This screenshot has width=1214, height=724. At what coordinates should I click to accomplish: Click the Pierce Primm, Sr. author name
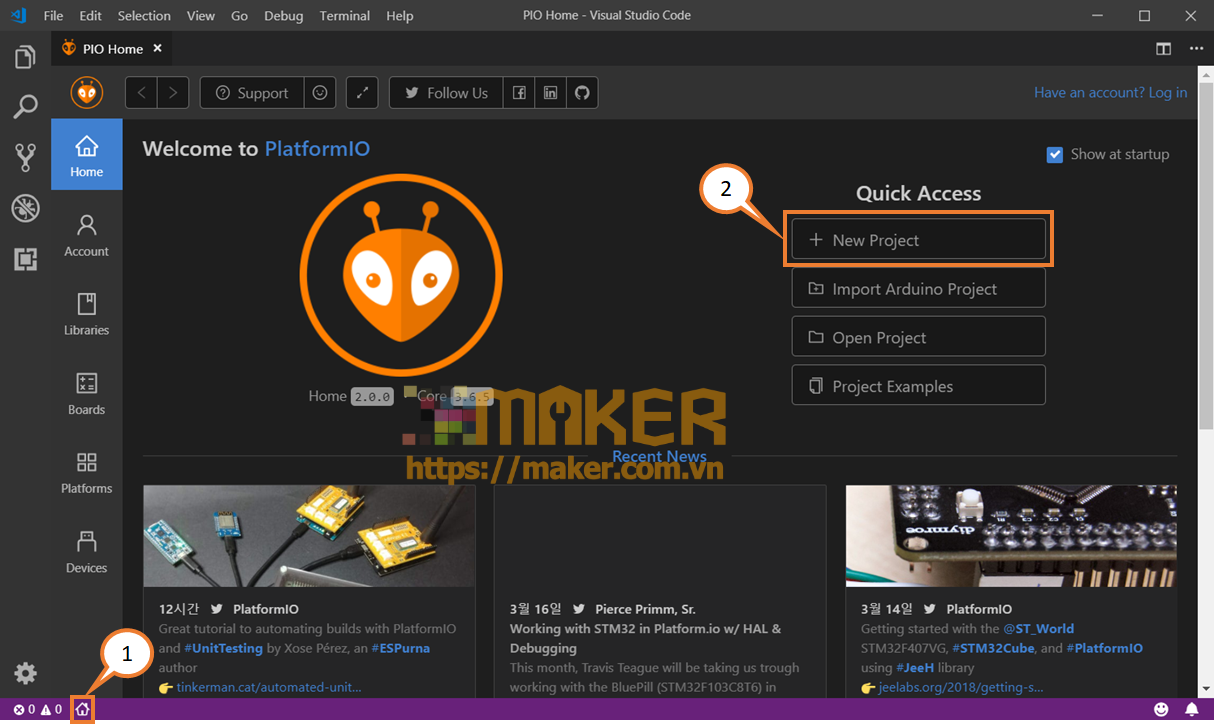(x=645, y=609)
